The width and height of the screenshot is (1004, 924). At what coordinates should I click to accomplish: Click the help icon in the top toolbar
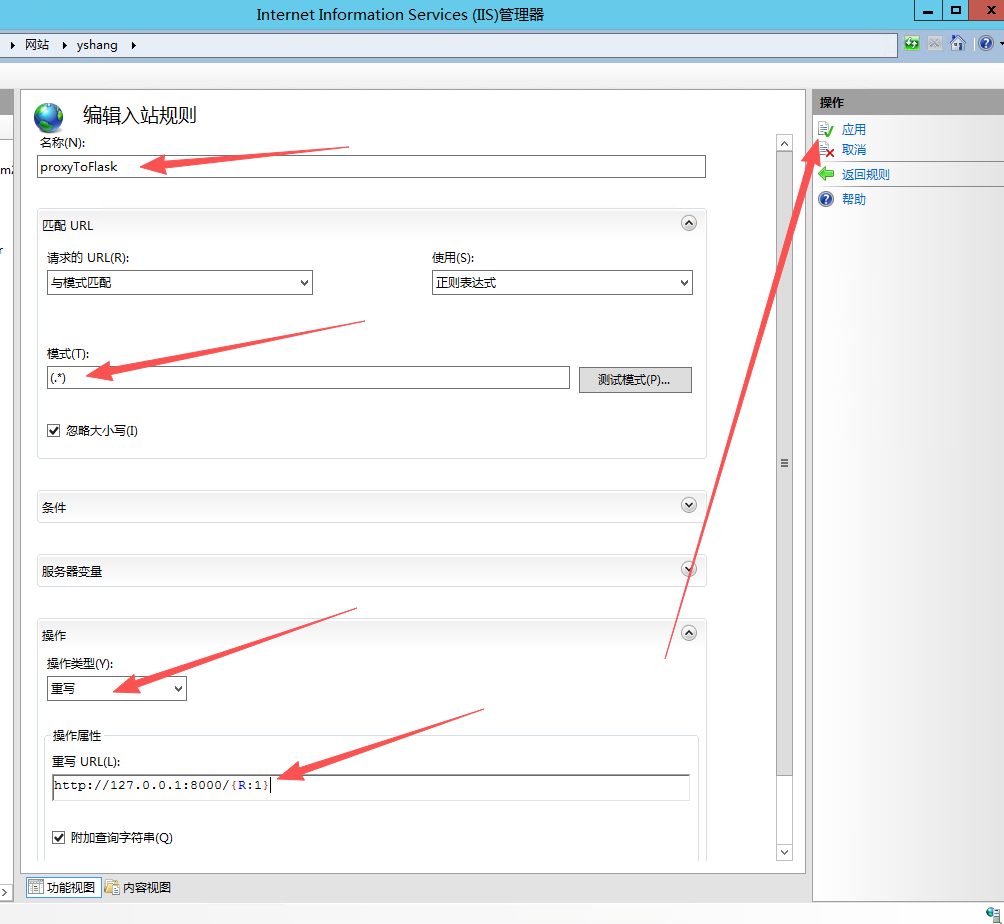986,44
